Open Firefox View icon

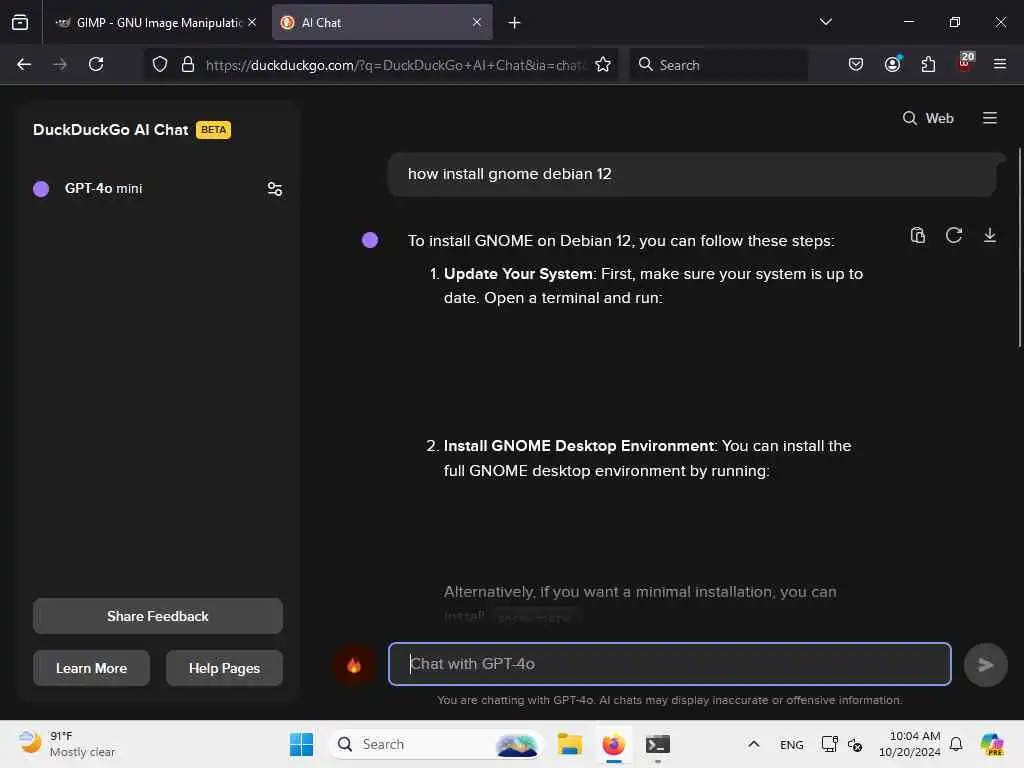[20, 22]
